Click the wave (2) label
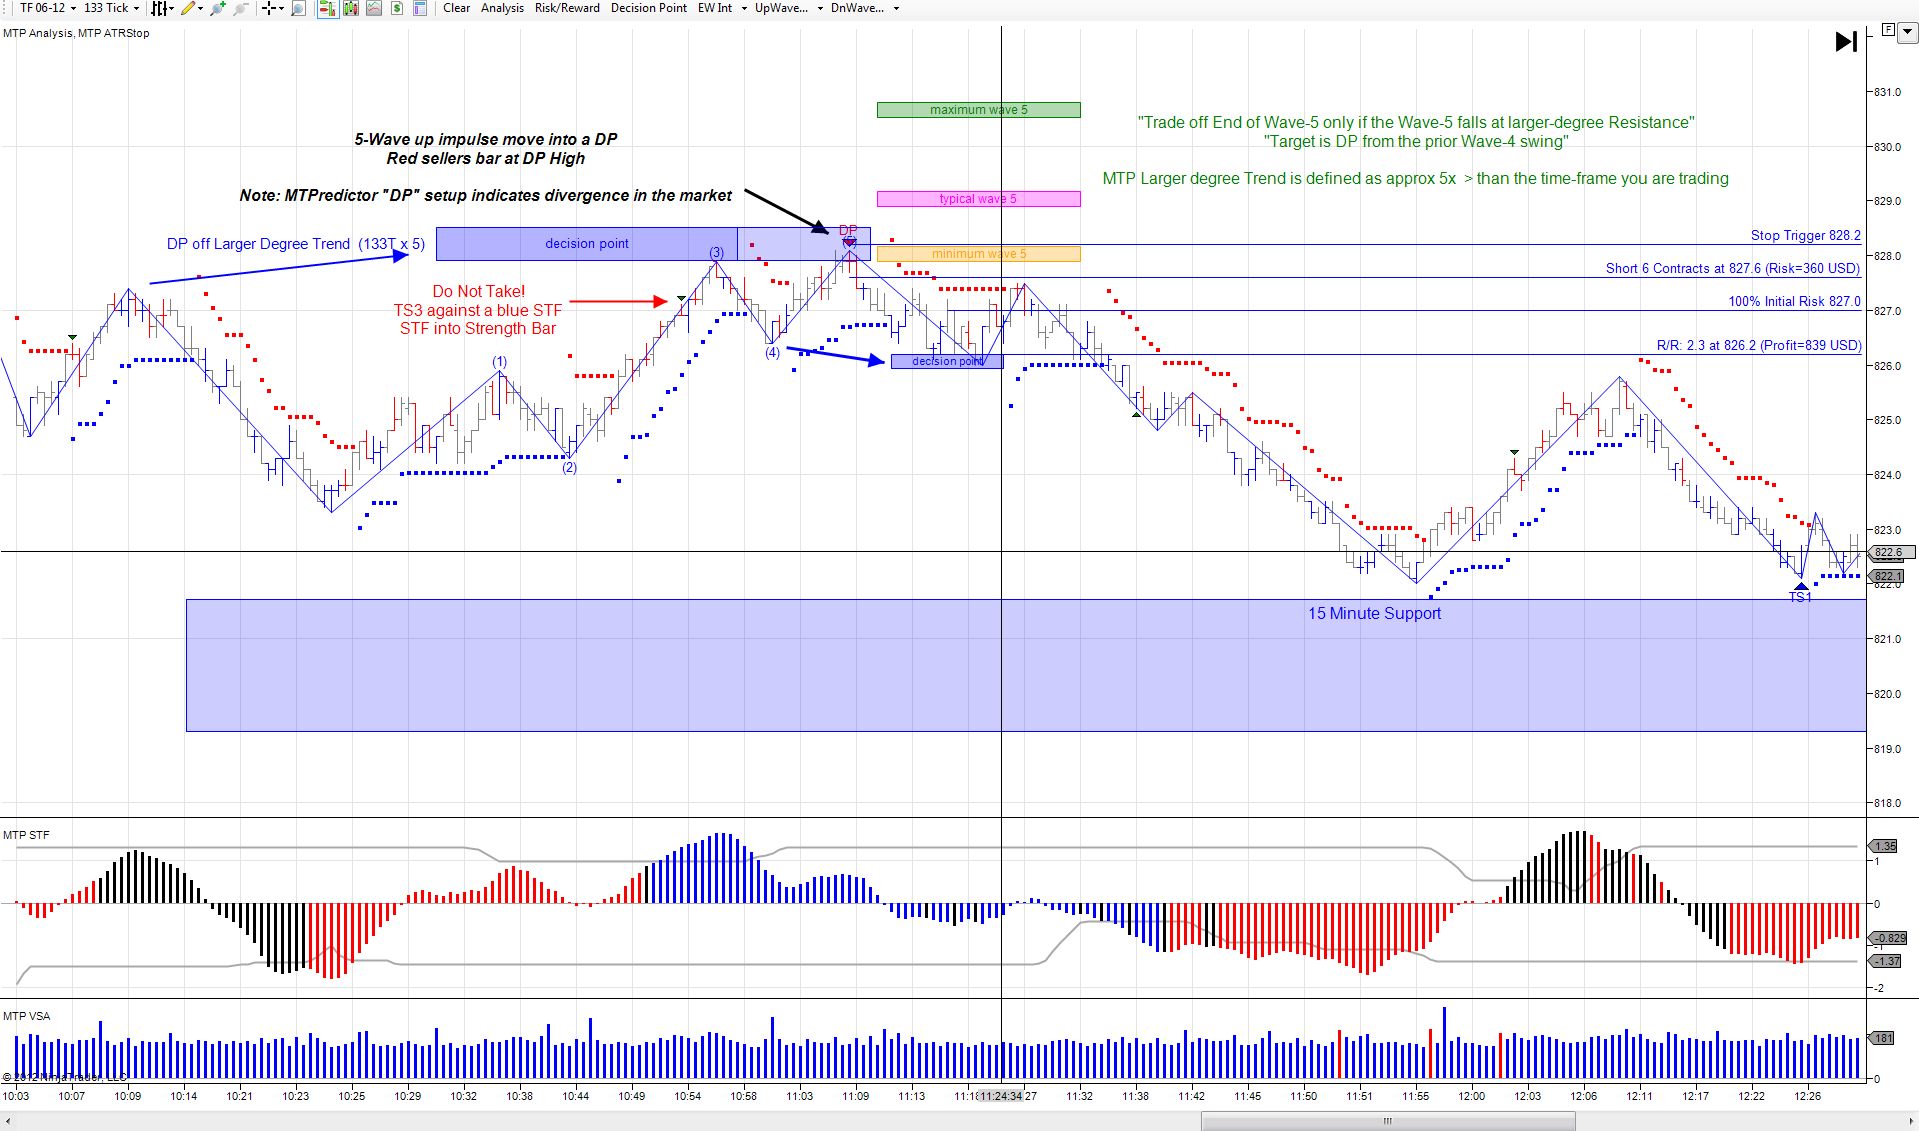 [x=569, y=467]
